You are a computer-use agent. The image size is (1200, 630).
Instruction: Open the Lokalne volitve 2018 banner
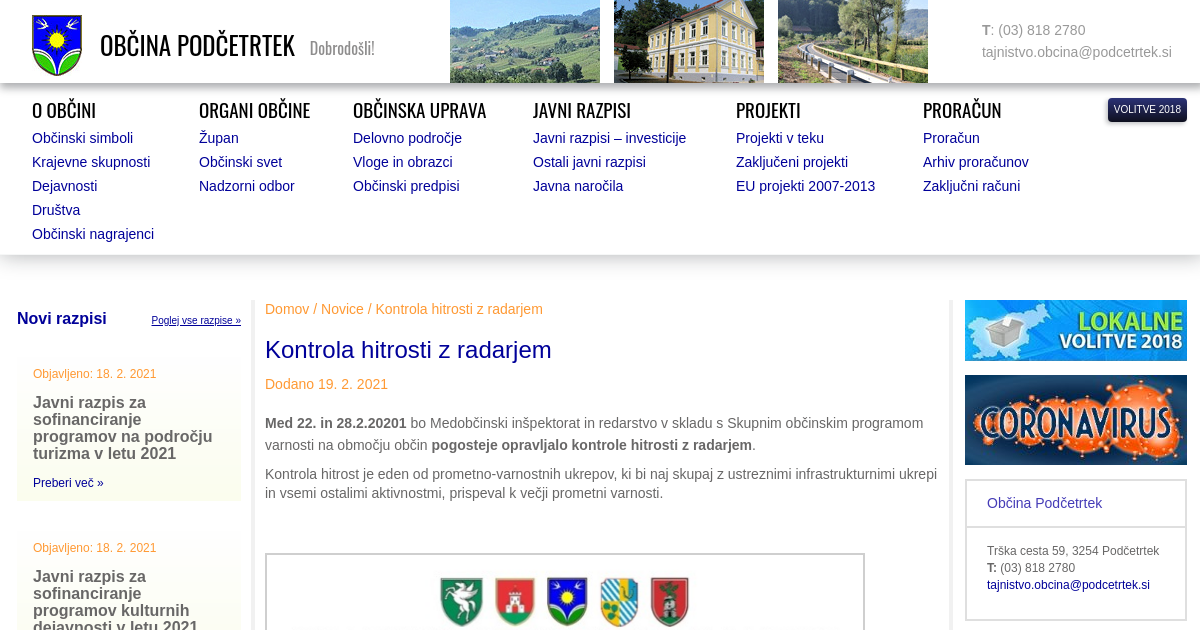(x=1075, y=330)
